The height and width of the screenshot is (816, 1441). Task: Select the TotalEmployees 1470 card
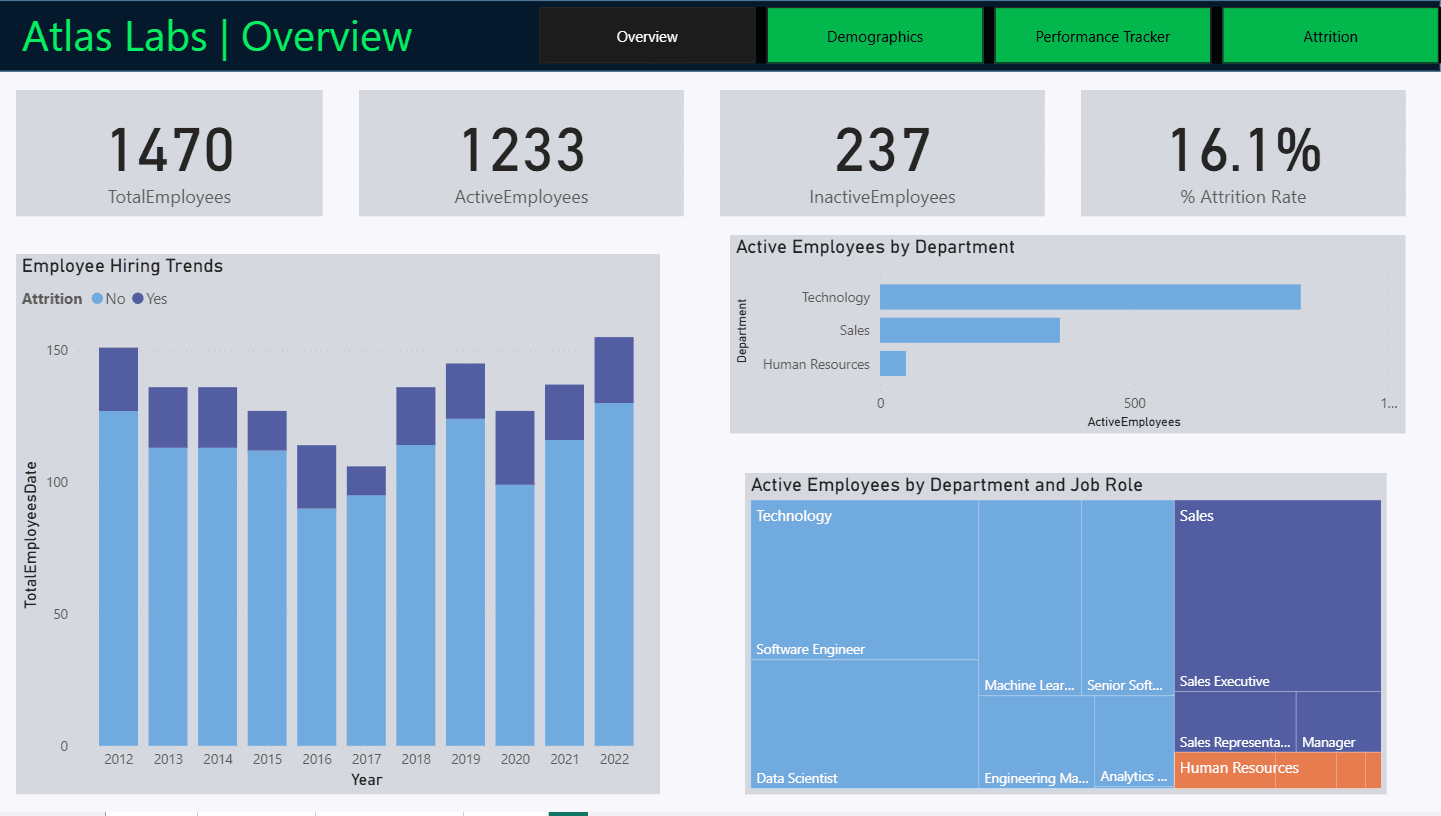(x=169, y=153)
